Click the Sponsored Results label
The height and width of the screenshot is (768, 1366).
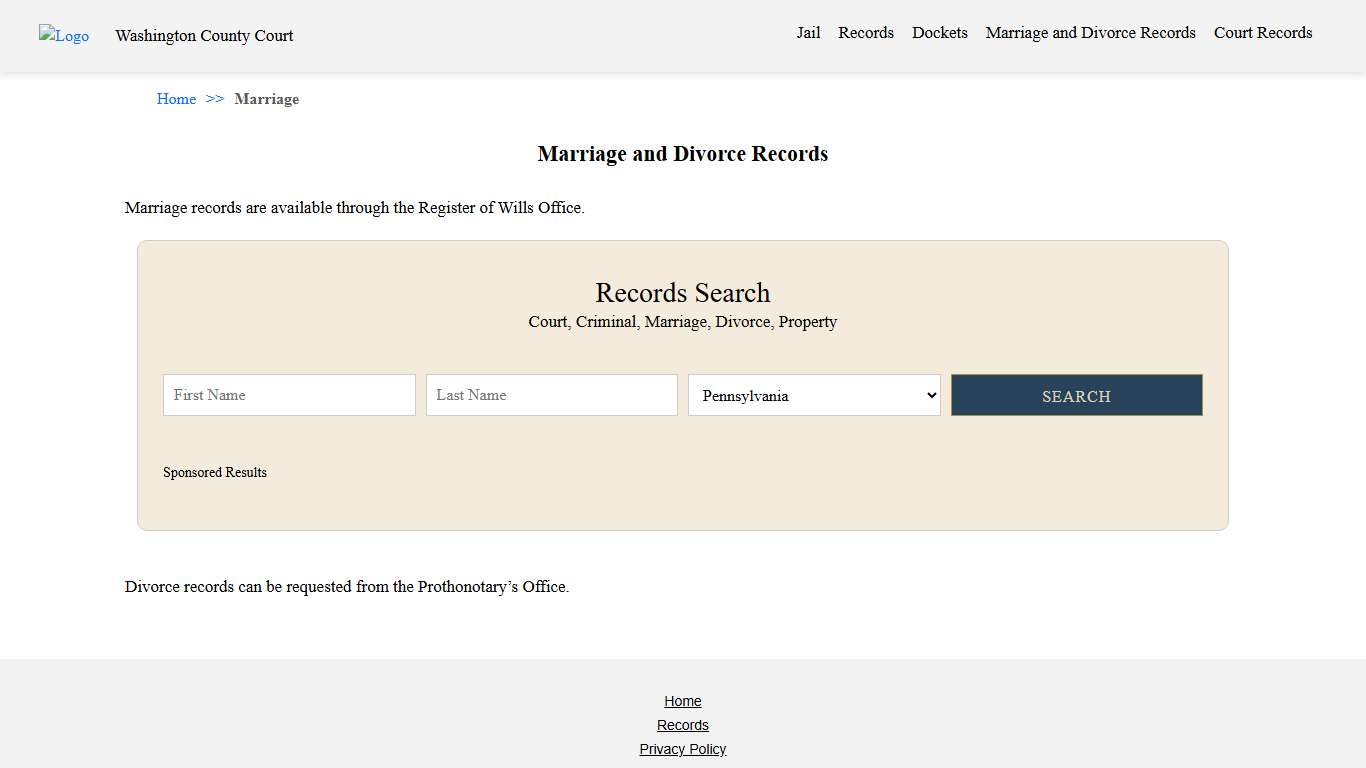point(215,472)
